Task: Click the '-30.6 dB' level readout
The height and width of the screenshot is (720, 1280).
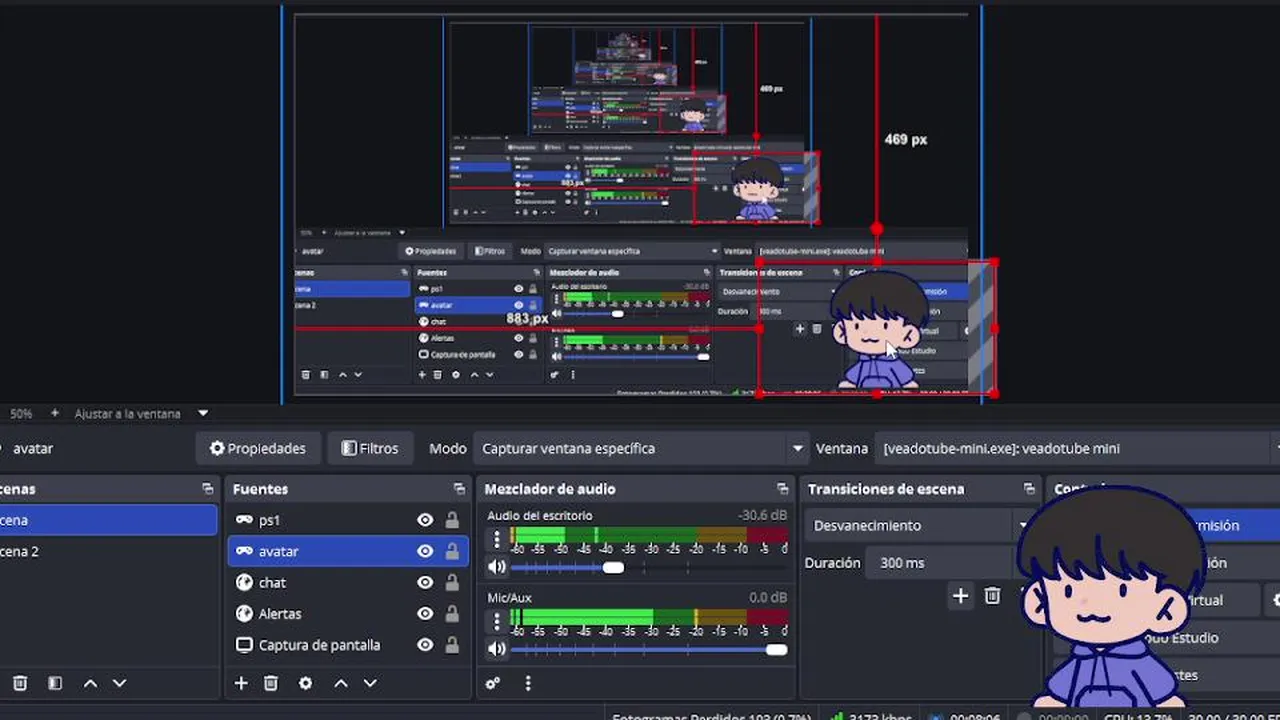Action: (762, 515)
